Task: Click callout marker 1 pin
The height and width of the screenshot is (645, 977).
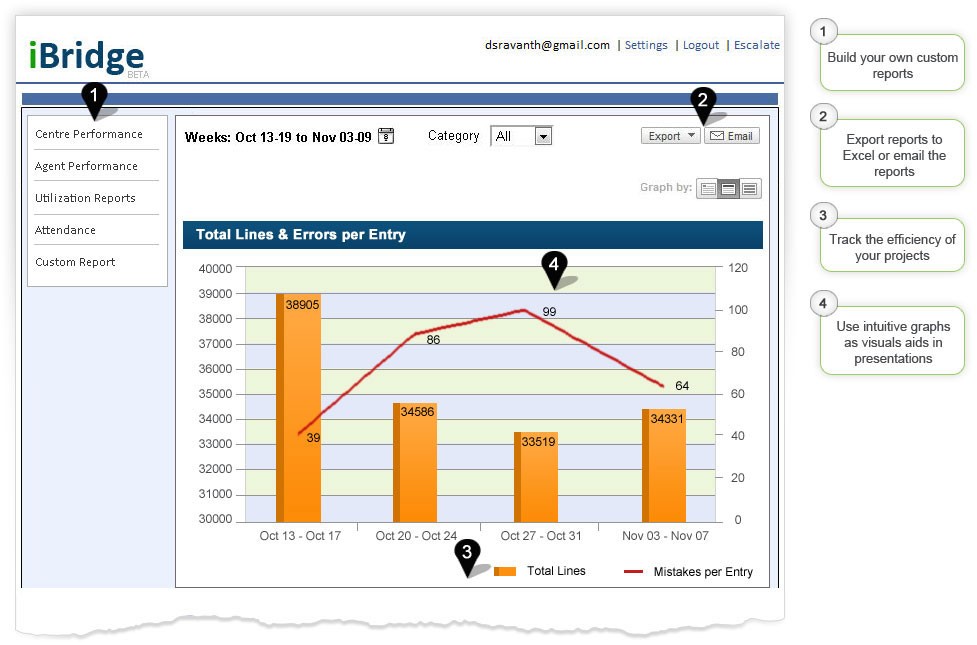Action: pos(93,97)
